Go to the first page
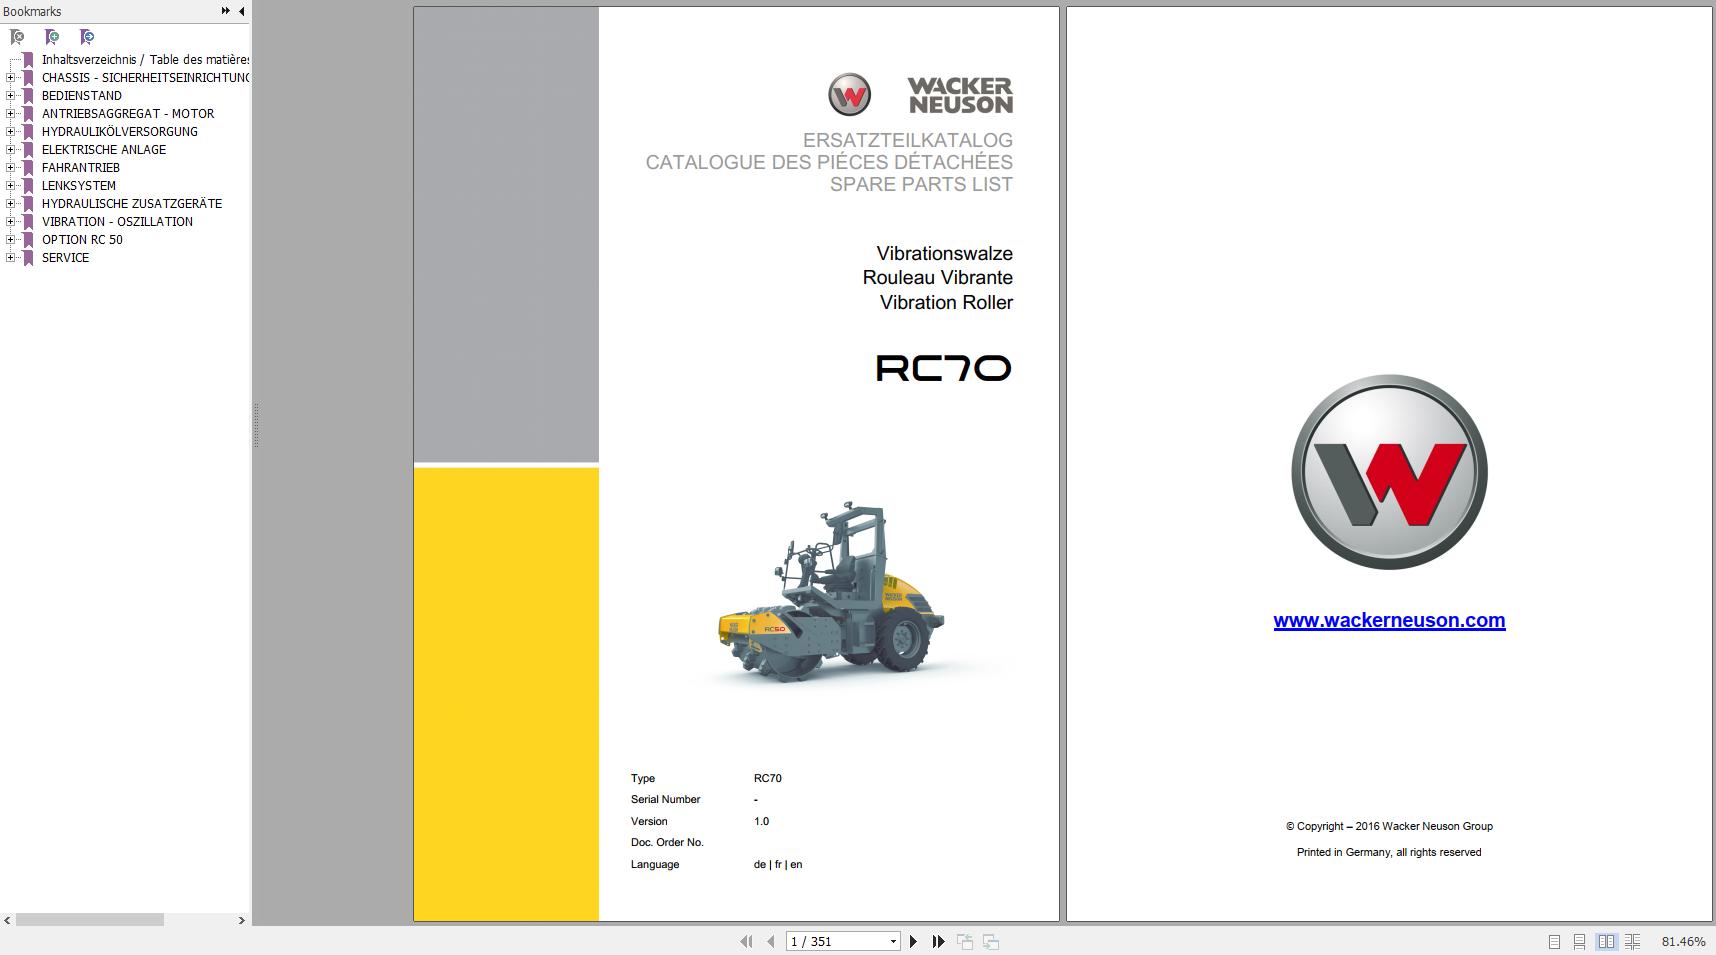Viewport: 1716px width, 955px height. pyautogui.click(x=746, y=941)
